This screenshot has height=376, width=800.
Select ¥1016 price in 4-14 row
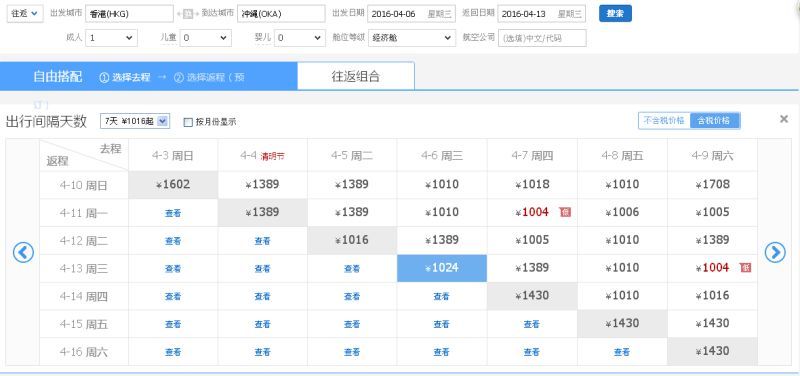click(x=712, y=296)
